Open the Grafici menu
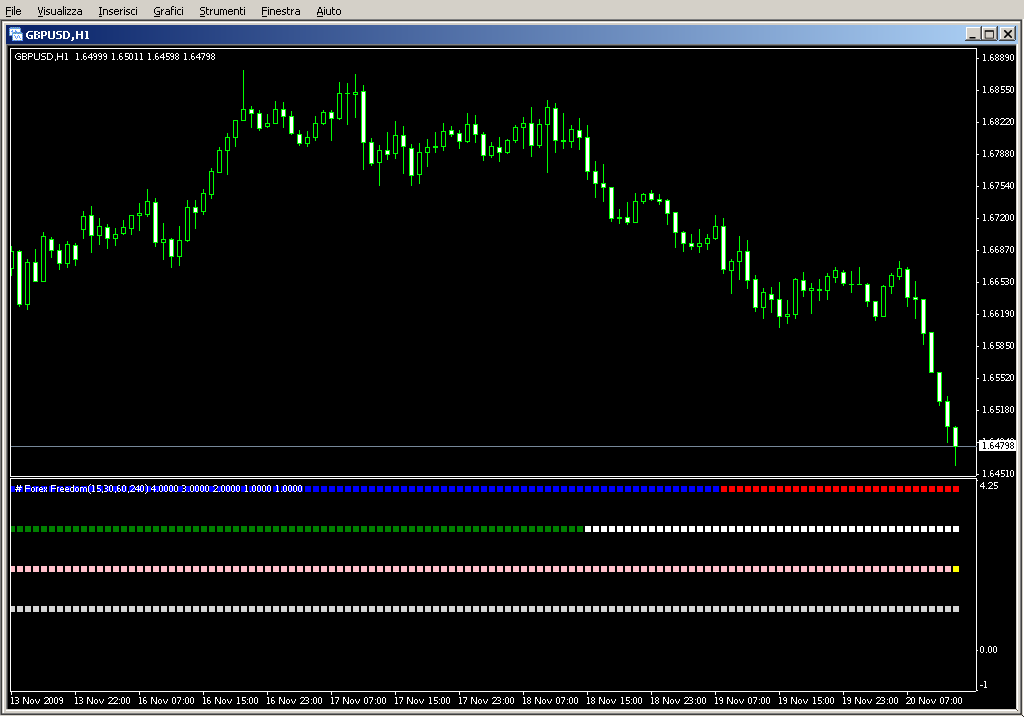The width and height of the screenshot is (1024, 717). point(168,11)
